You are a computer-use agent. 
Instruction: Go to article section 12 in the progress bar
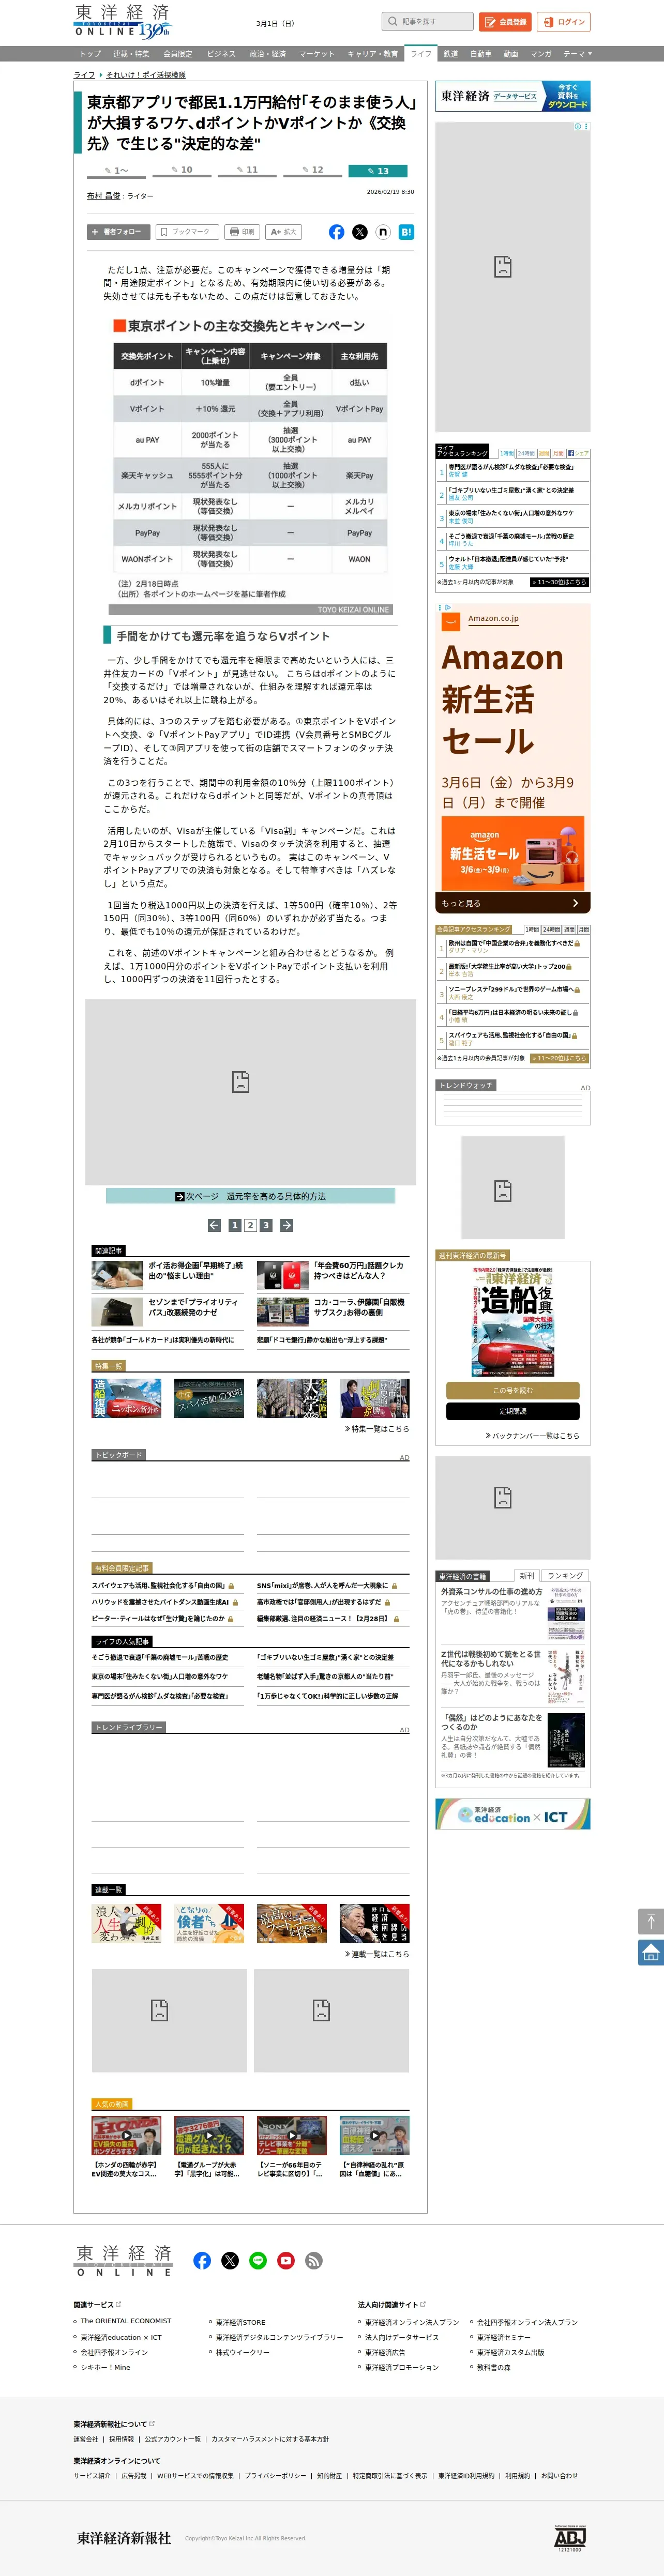click(312, 171)
